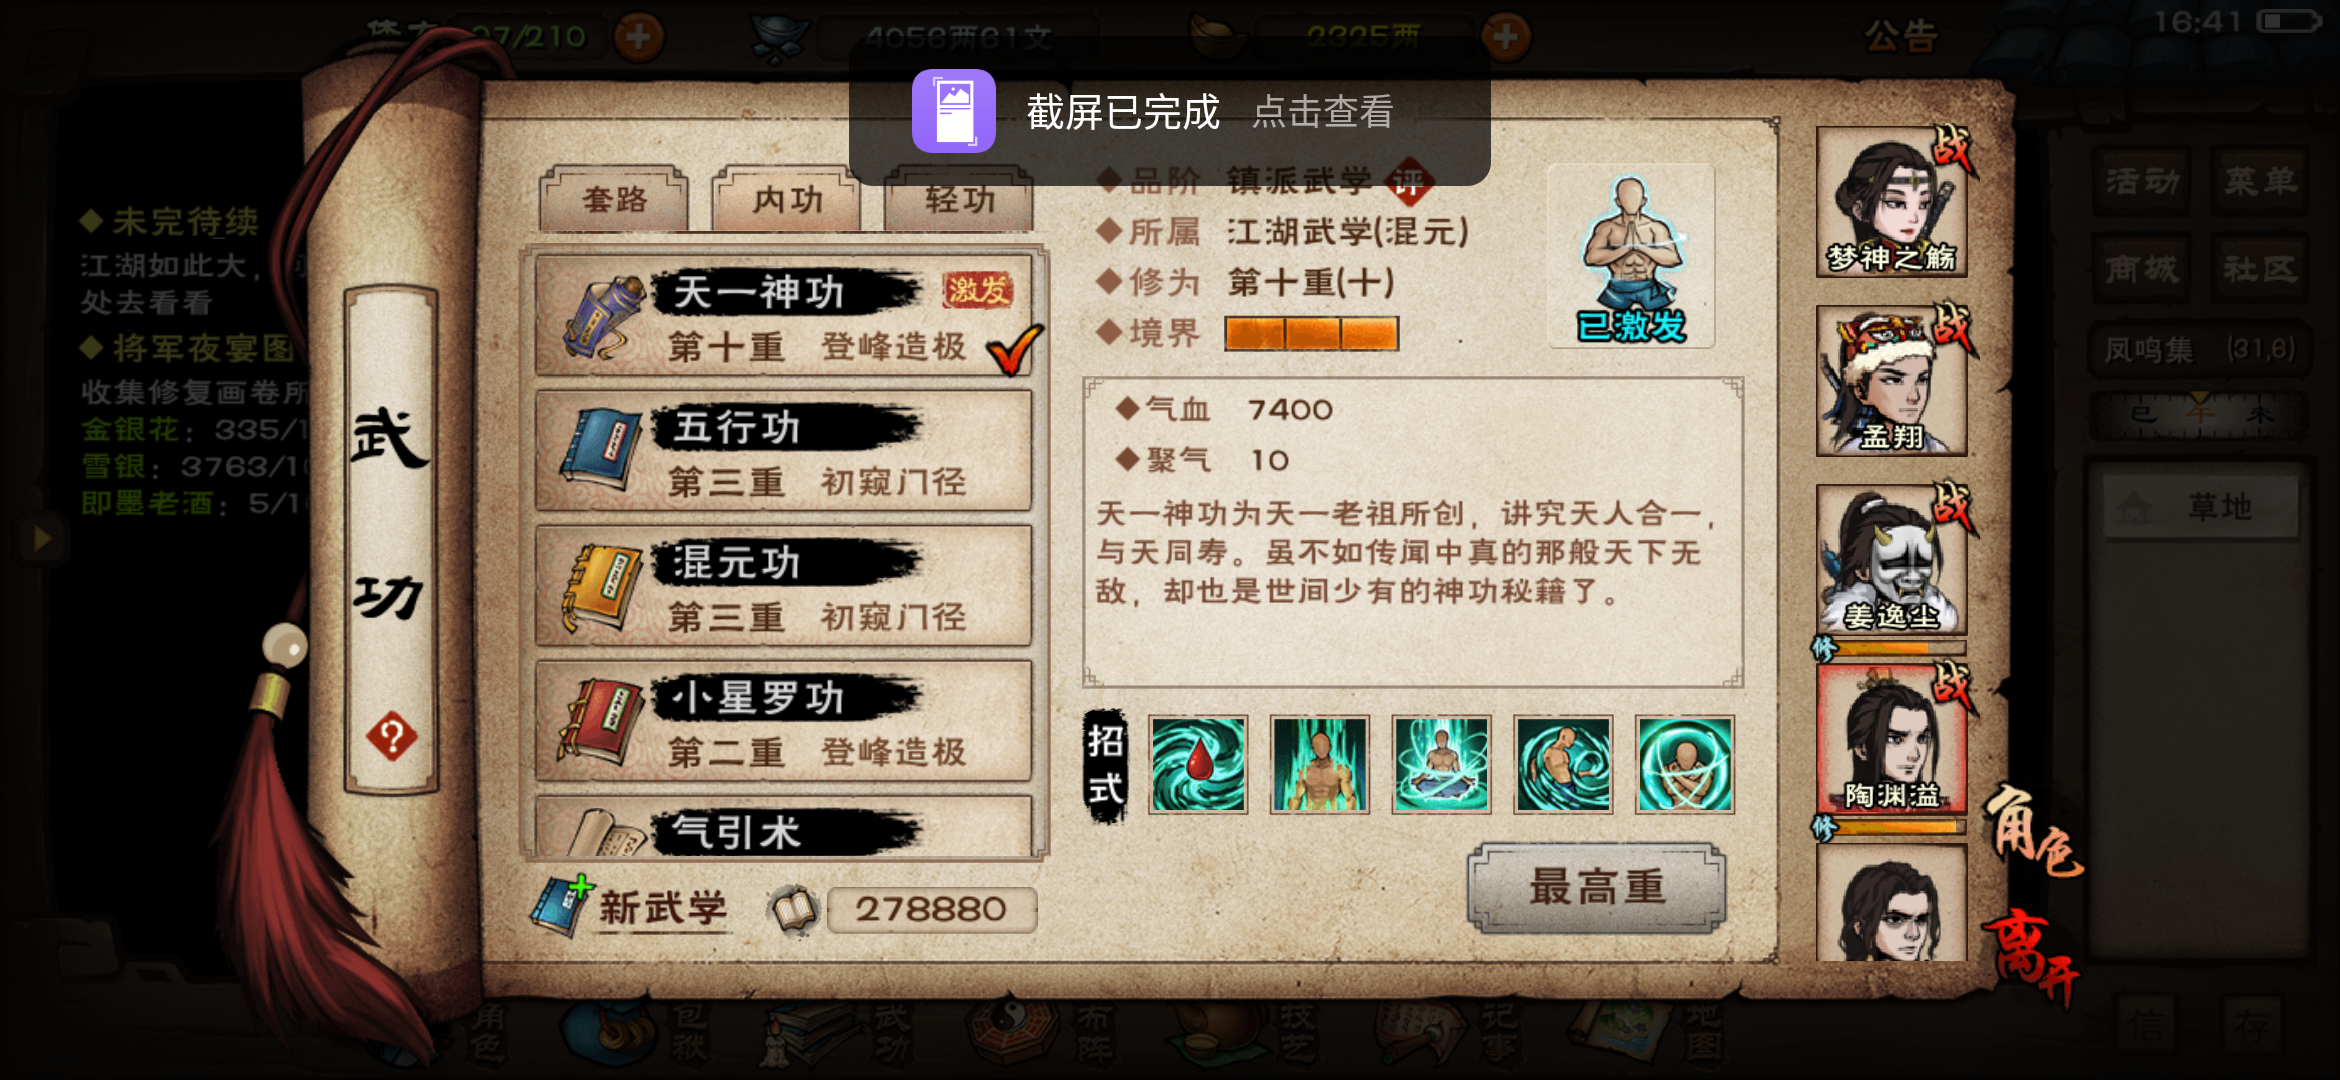
Task: Select the 小星罗功 skill entry
Action: coord(784,721)
